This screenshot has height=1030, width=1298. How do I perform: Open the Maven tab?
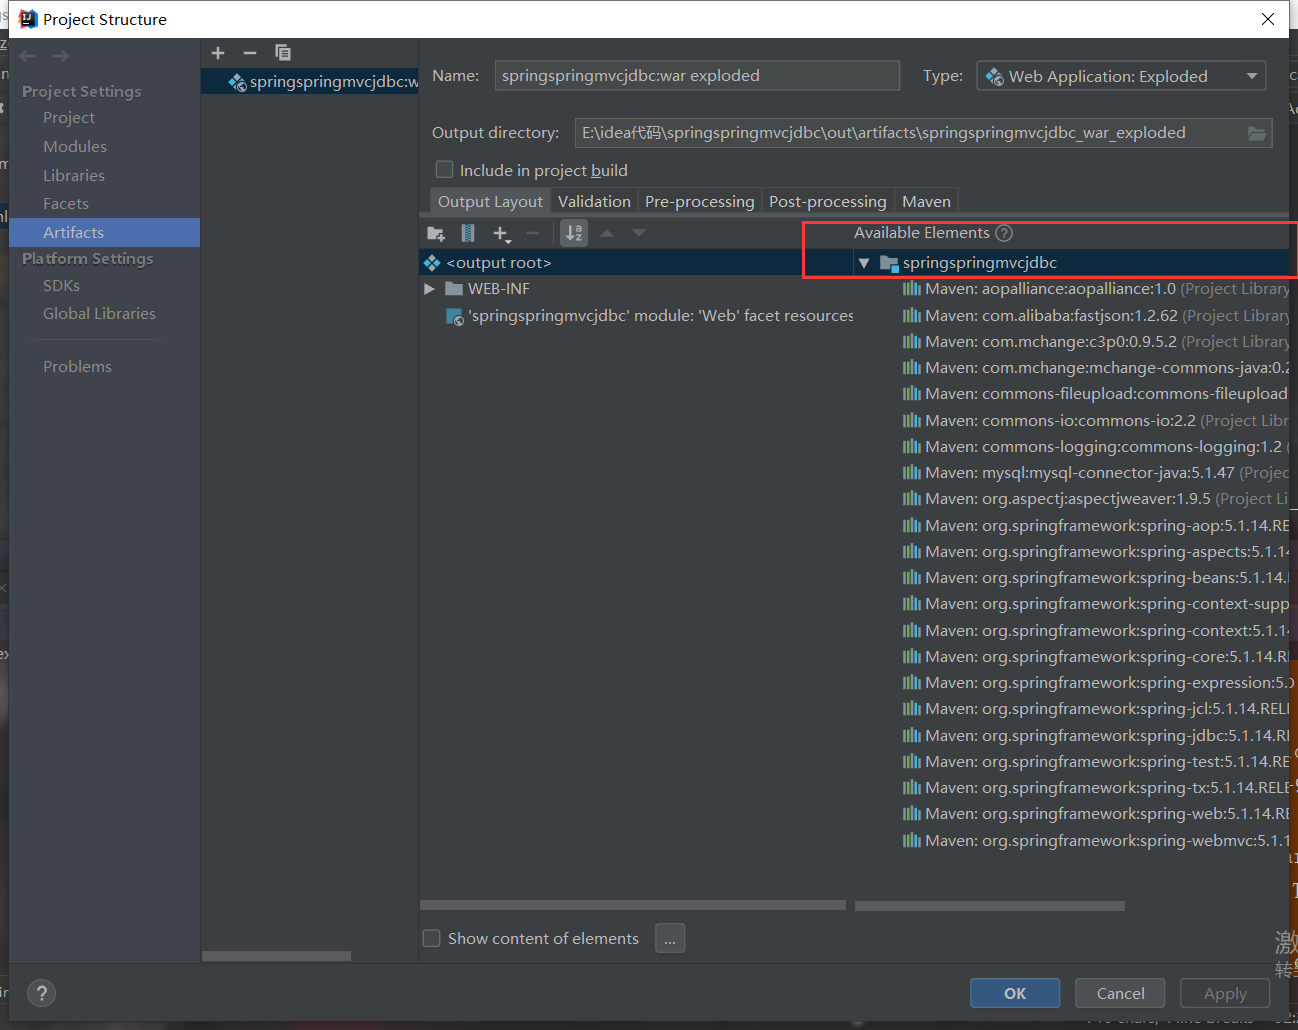click(x=926, y=201)
